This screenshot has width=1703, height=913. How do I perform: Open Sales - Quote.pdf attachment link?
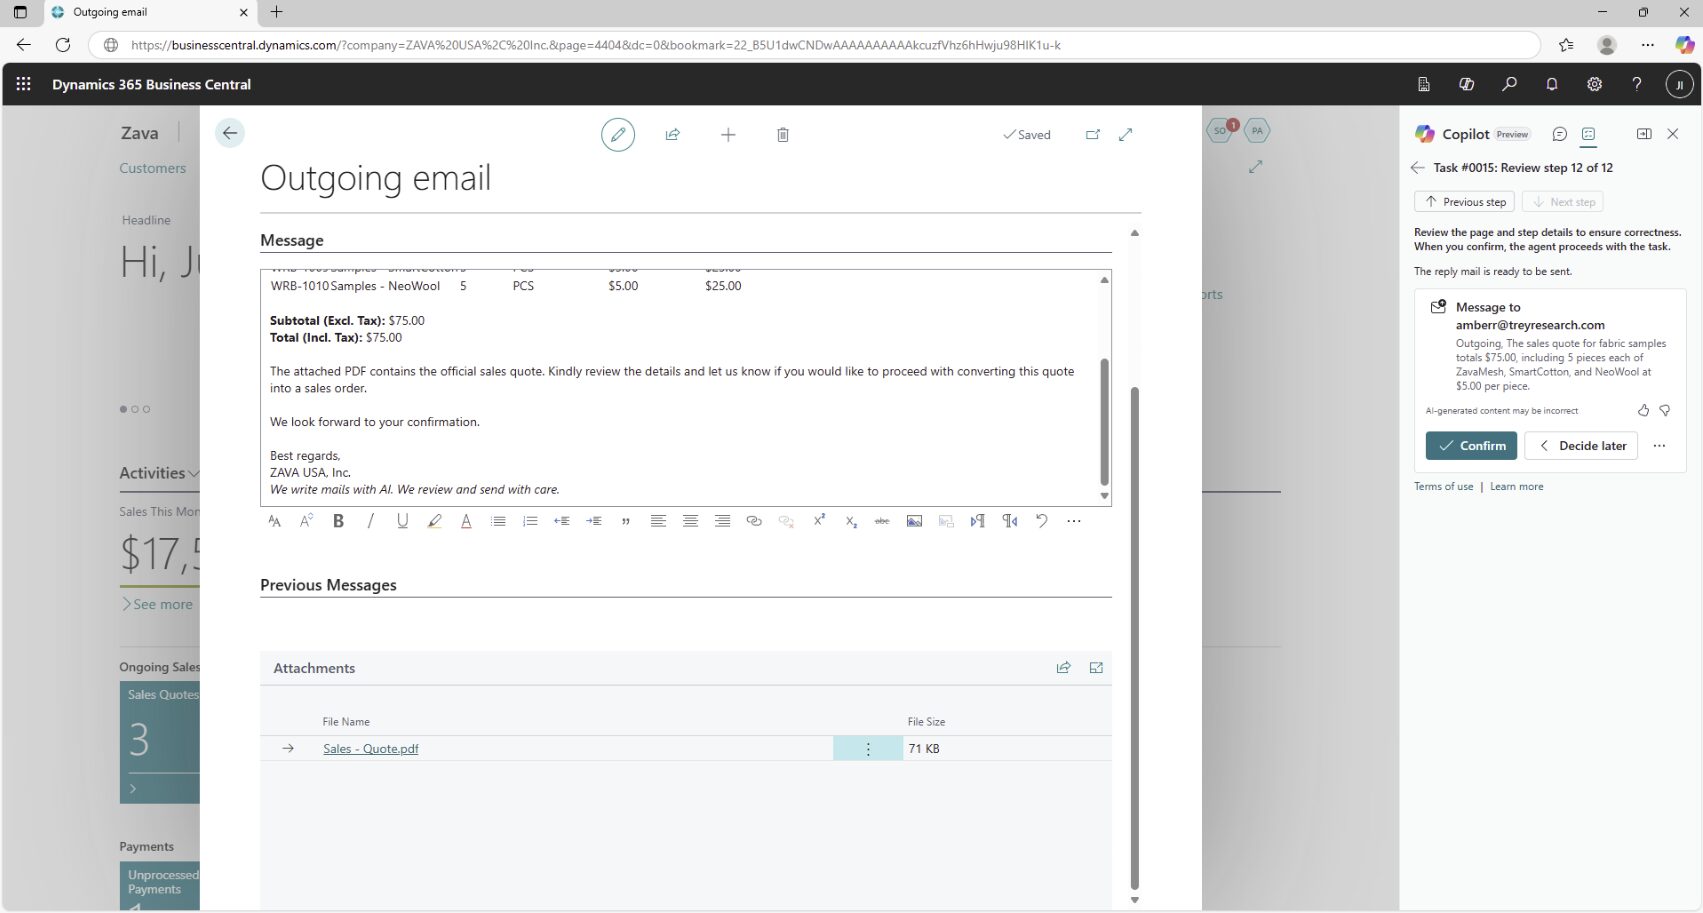coord(371,749)
